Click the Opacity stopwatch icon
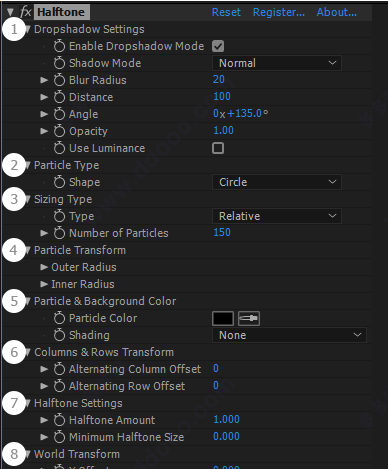Viewport: 388px width, 469px height. [x=59, y=131]
